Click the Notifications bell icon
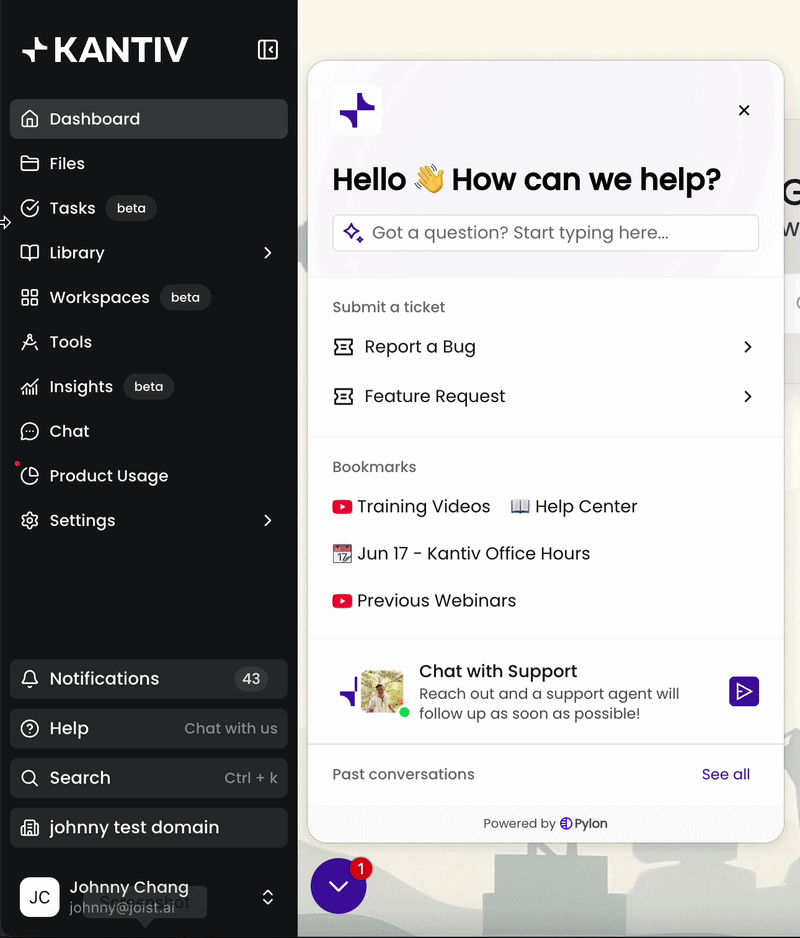The height and width of the screenshot is (938, 800). tap(30, 679)
